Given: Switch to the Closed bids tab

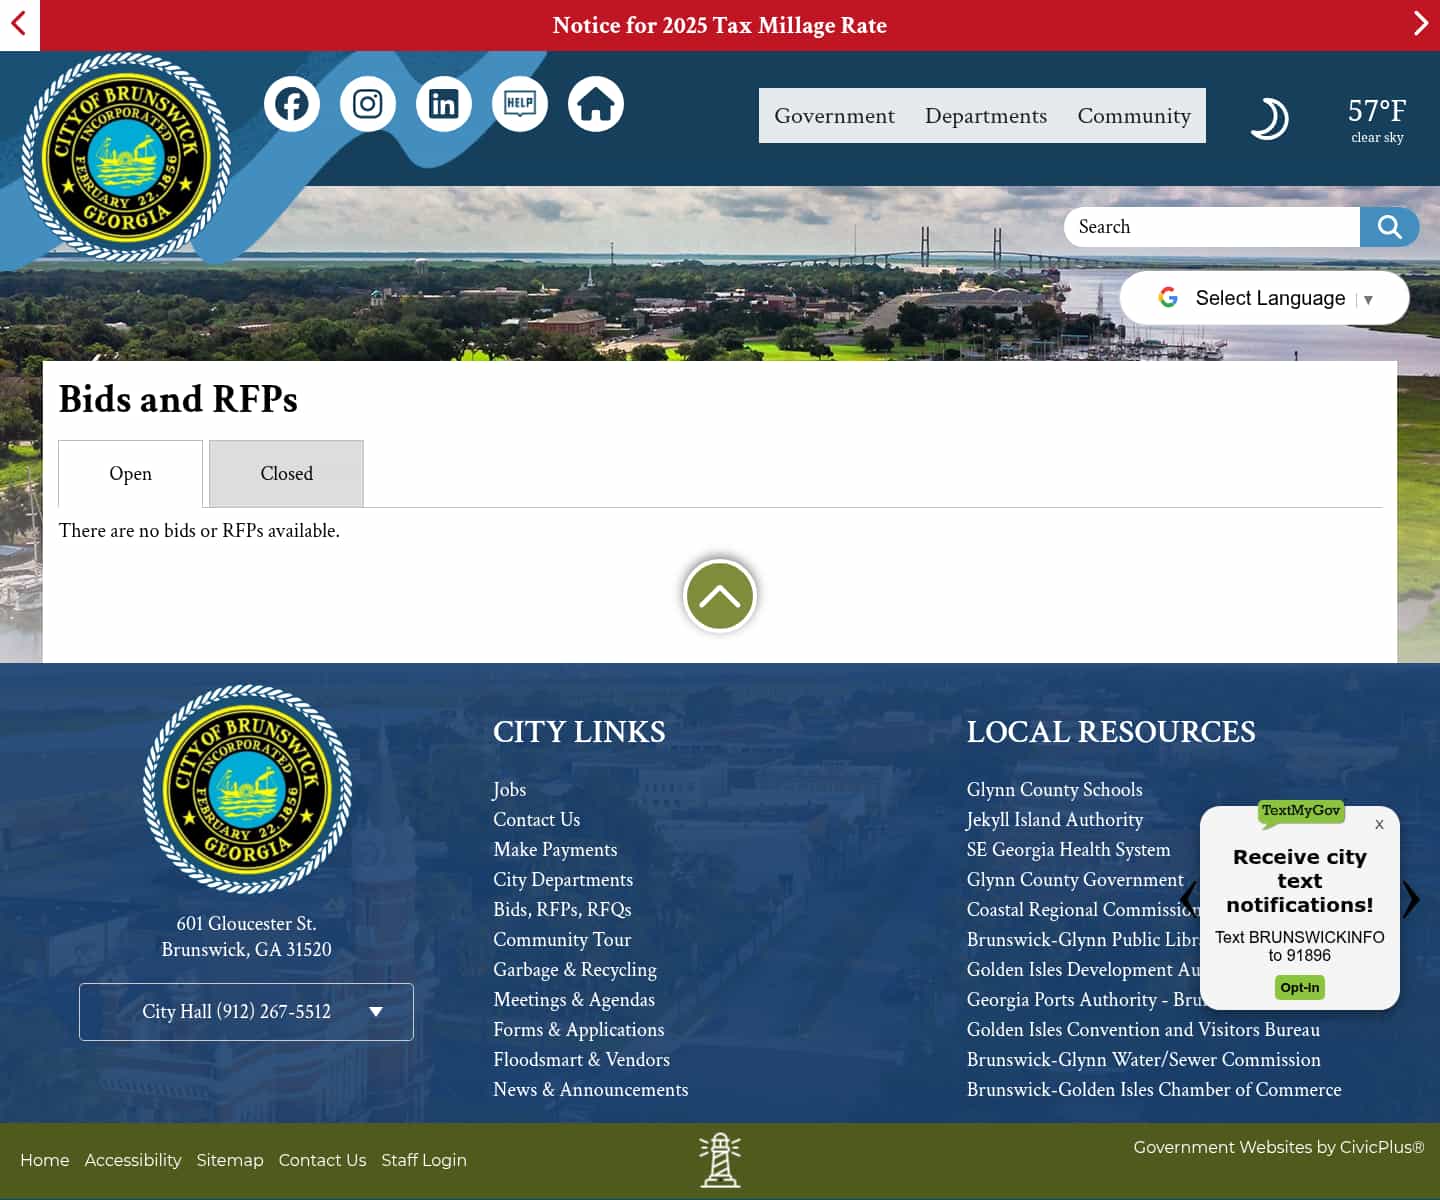Looking at the screenshot, I should tap(286, 473).
